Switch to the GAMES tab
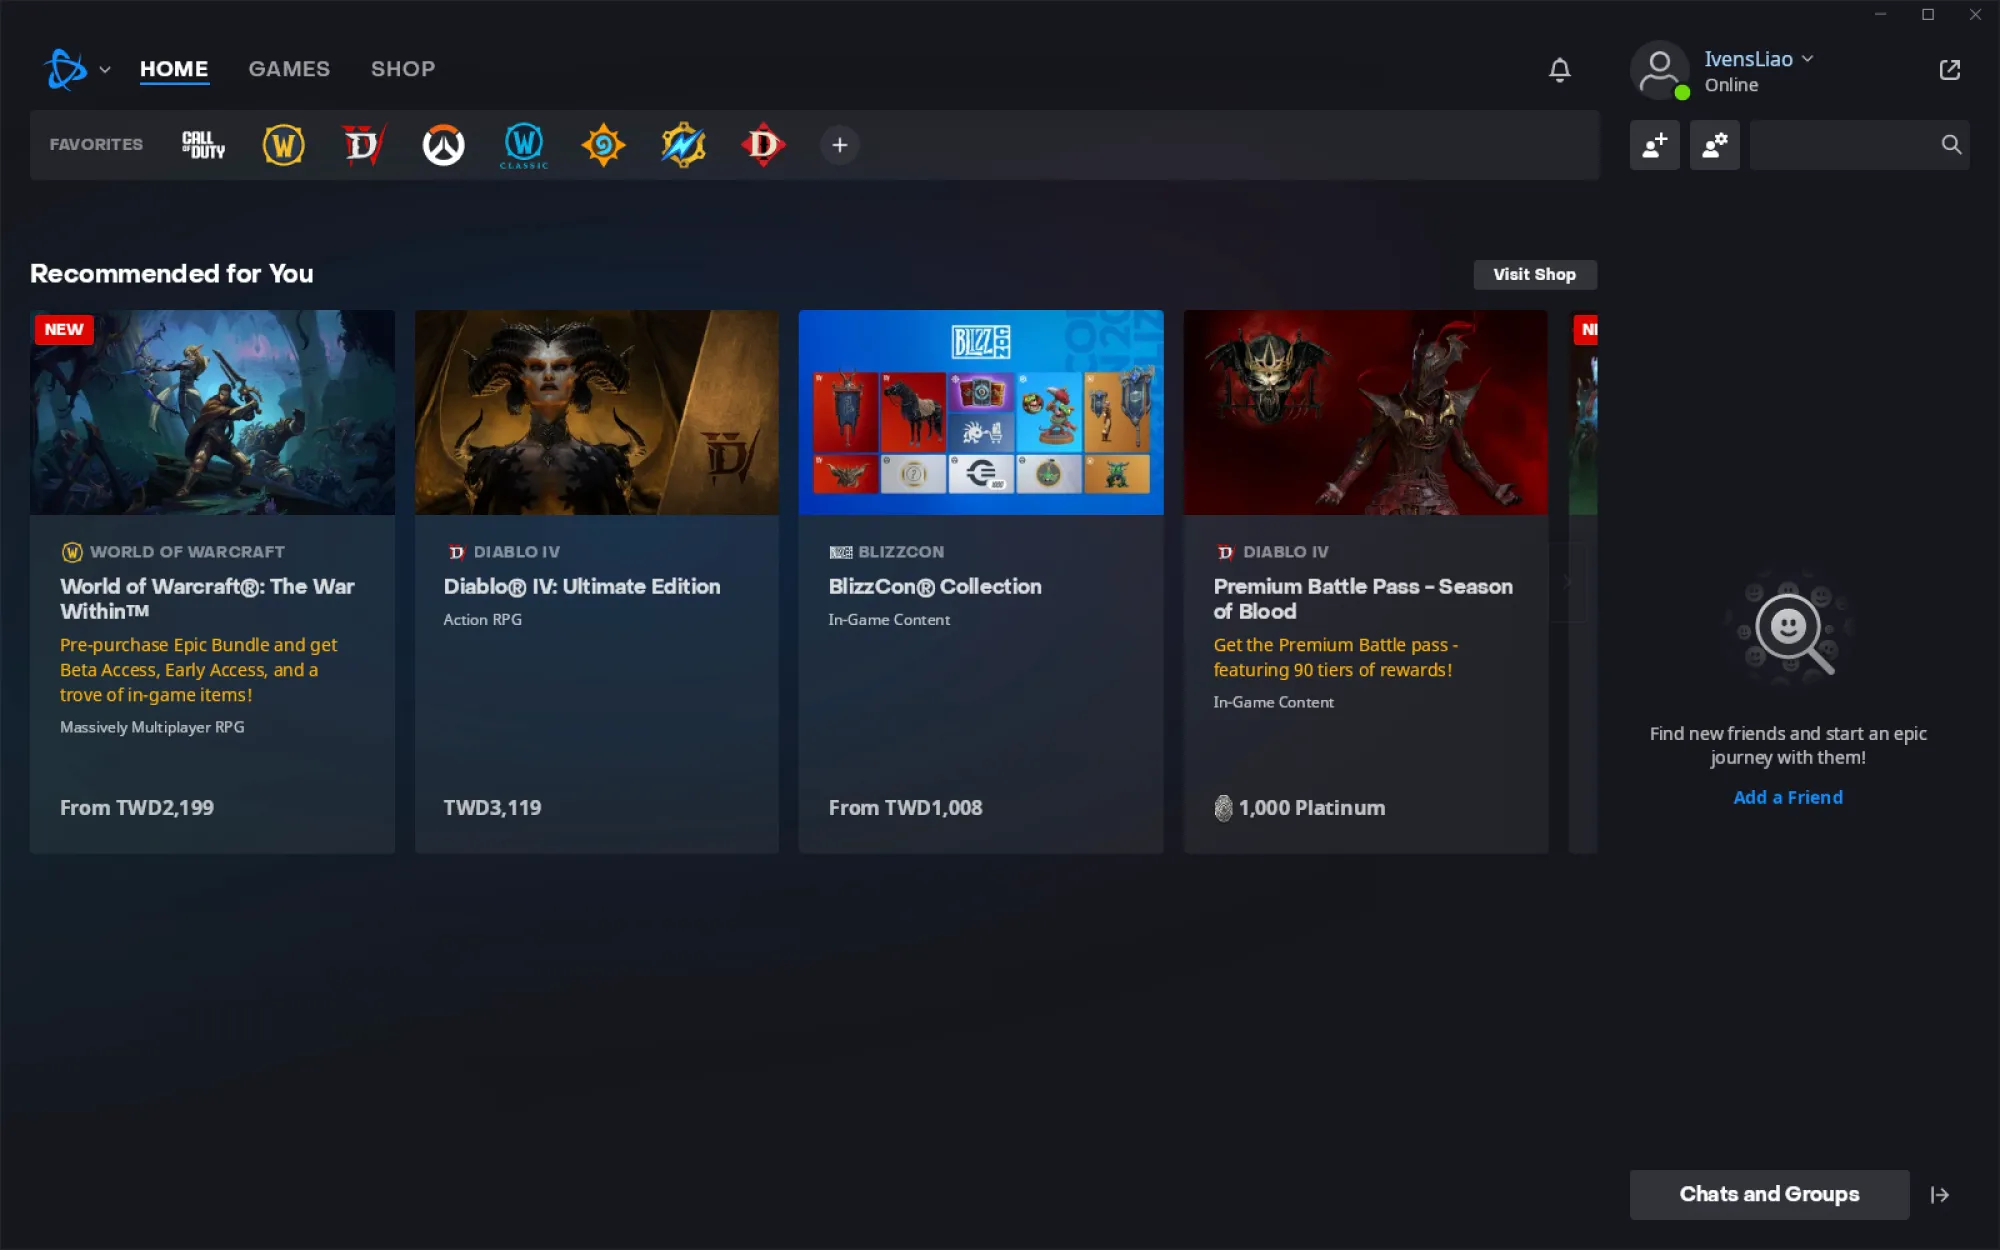 click(289, 69)
